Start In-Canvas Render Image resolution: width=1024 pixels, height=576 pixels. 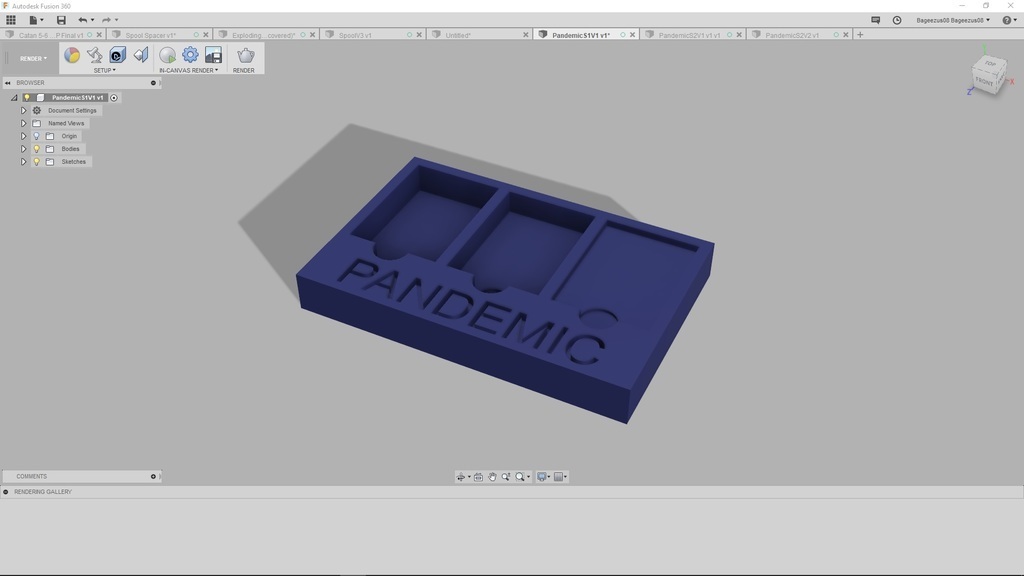coord(167,55)
